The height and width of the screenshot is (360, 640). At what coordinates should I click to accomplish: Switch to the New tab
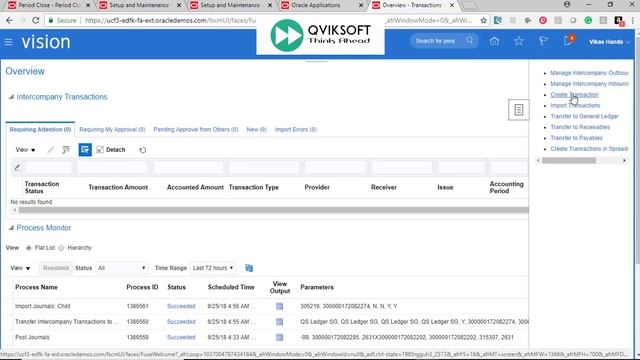256,129
